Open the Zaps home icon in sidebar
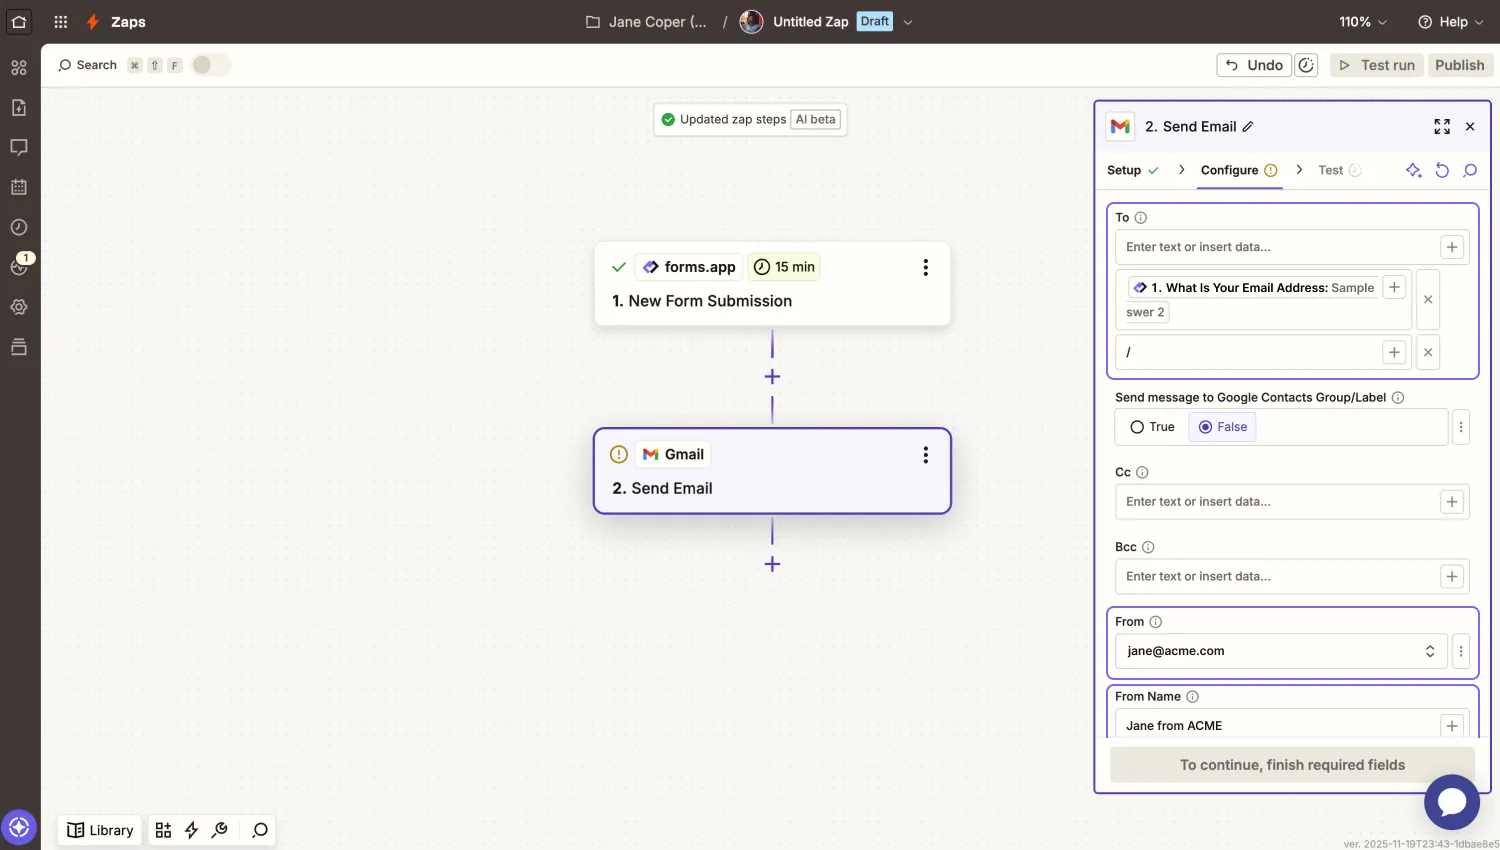 click(18, 22)
